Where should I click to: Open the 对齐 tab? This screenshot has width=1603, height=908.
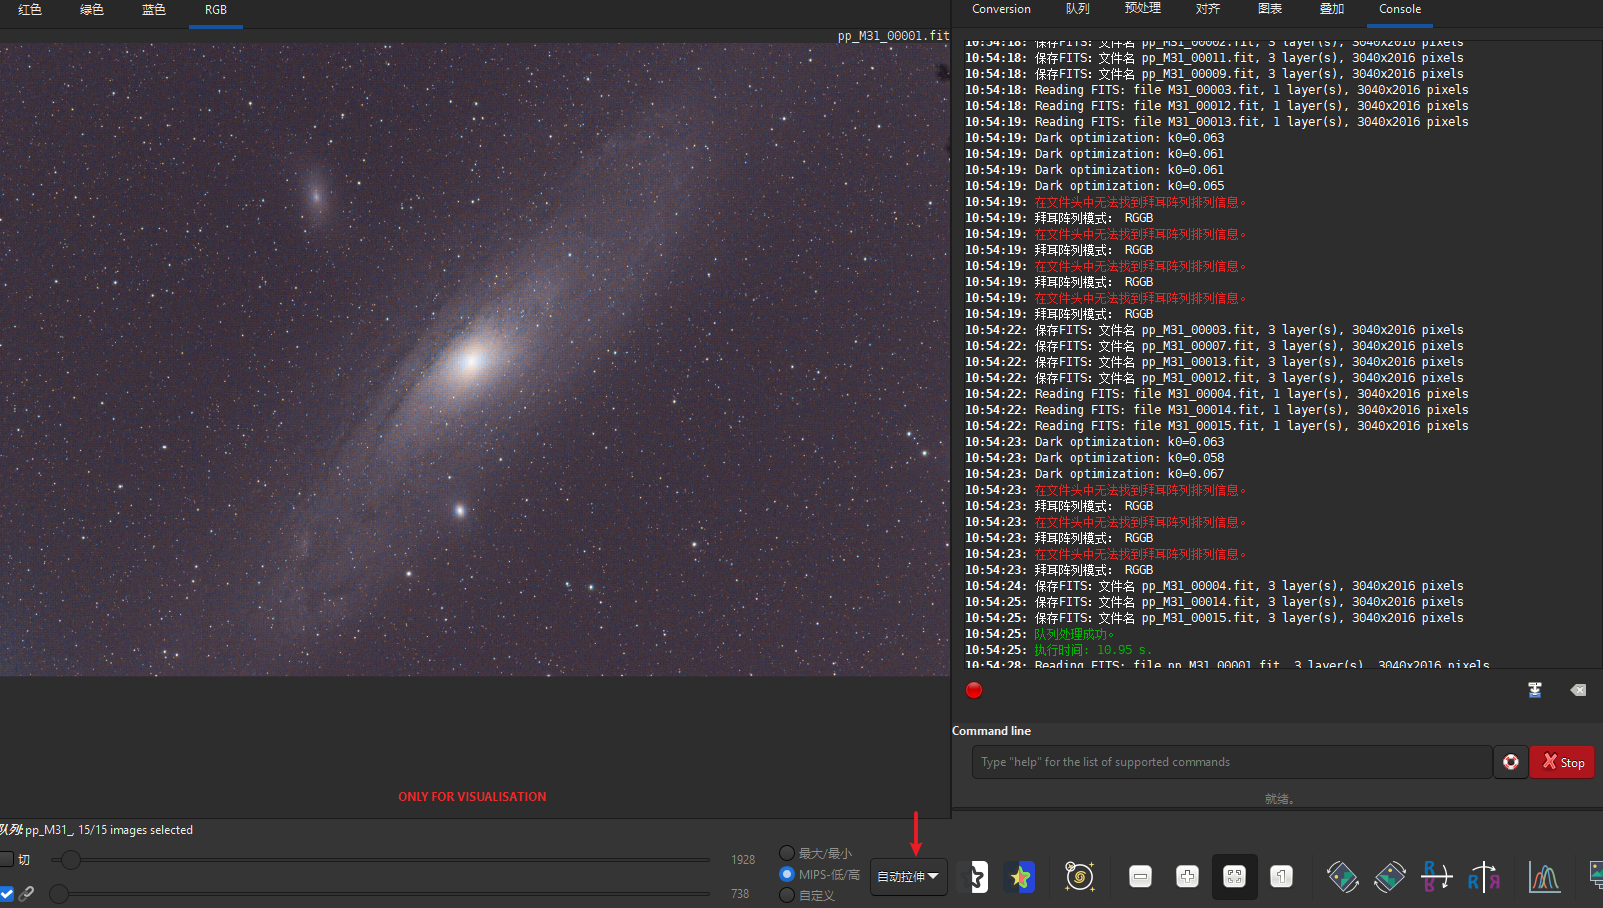1208,9
